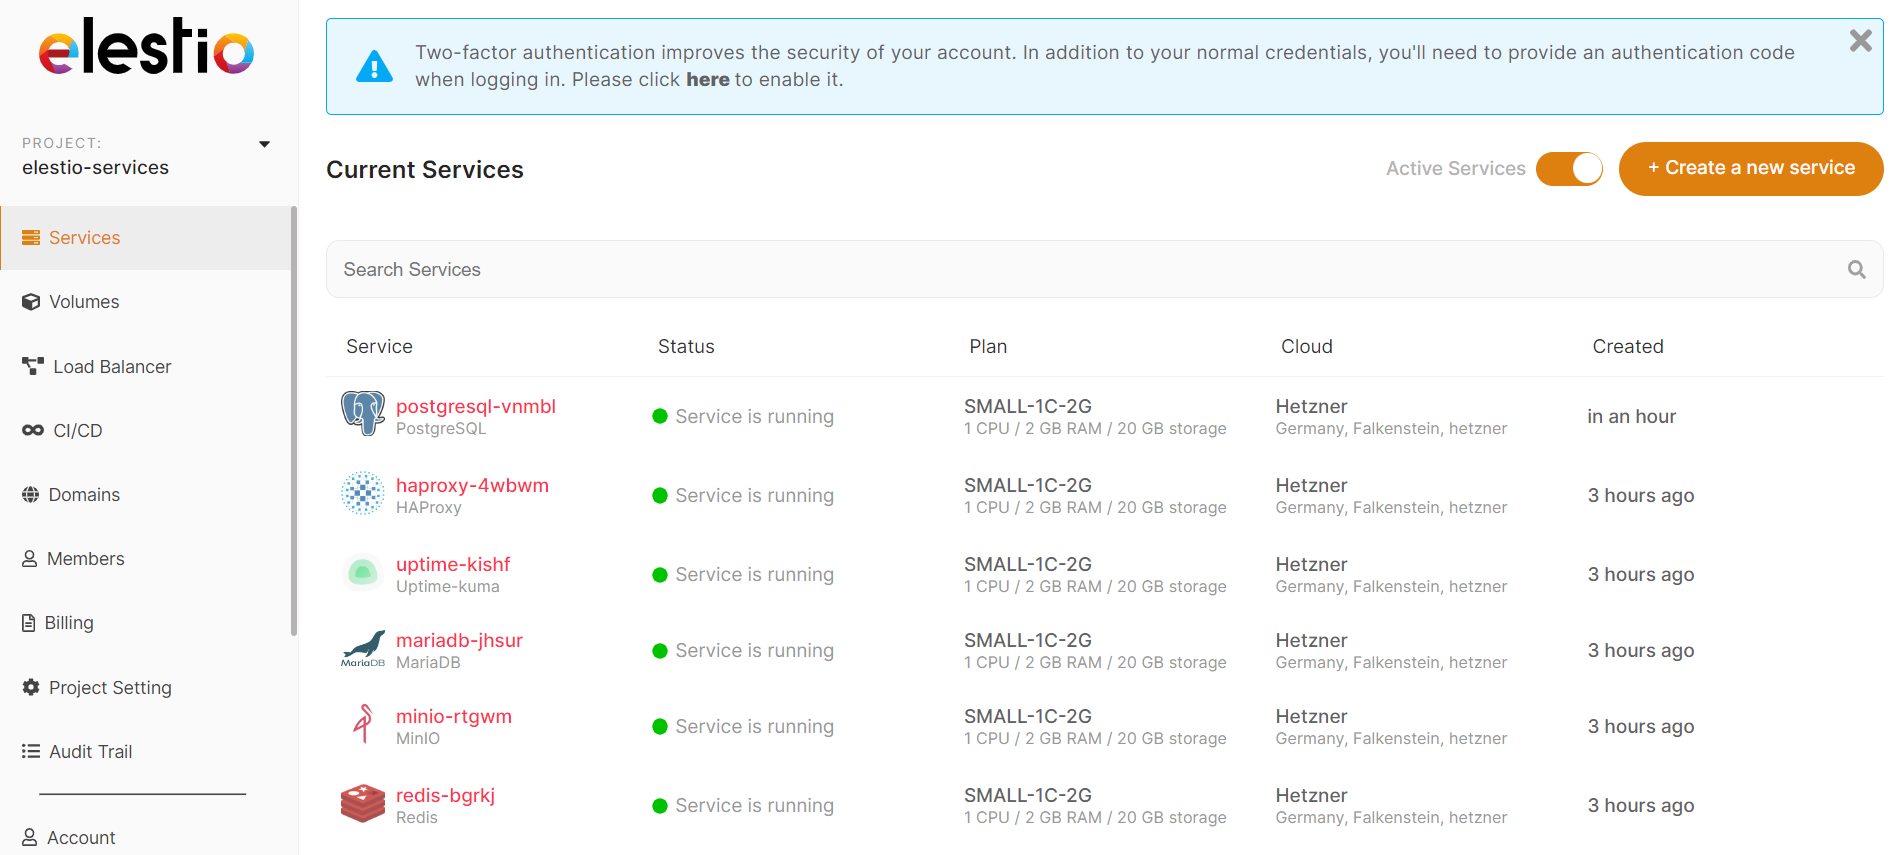Go to the CI/CD section
The height and width of the screenshot is (855, 1902).
(x=77, y=431)
